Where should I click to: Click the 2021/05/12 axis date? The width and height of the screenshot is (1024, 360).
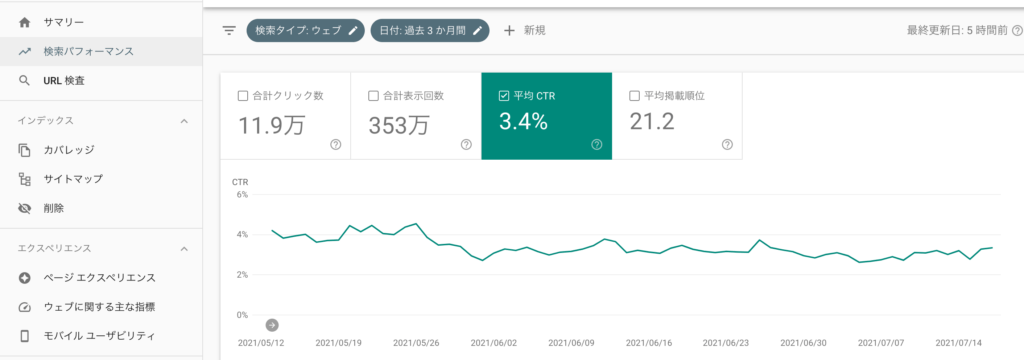(261, 342)
